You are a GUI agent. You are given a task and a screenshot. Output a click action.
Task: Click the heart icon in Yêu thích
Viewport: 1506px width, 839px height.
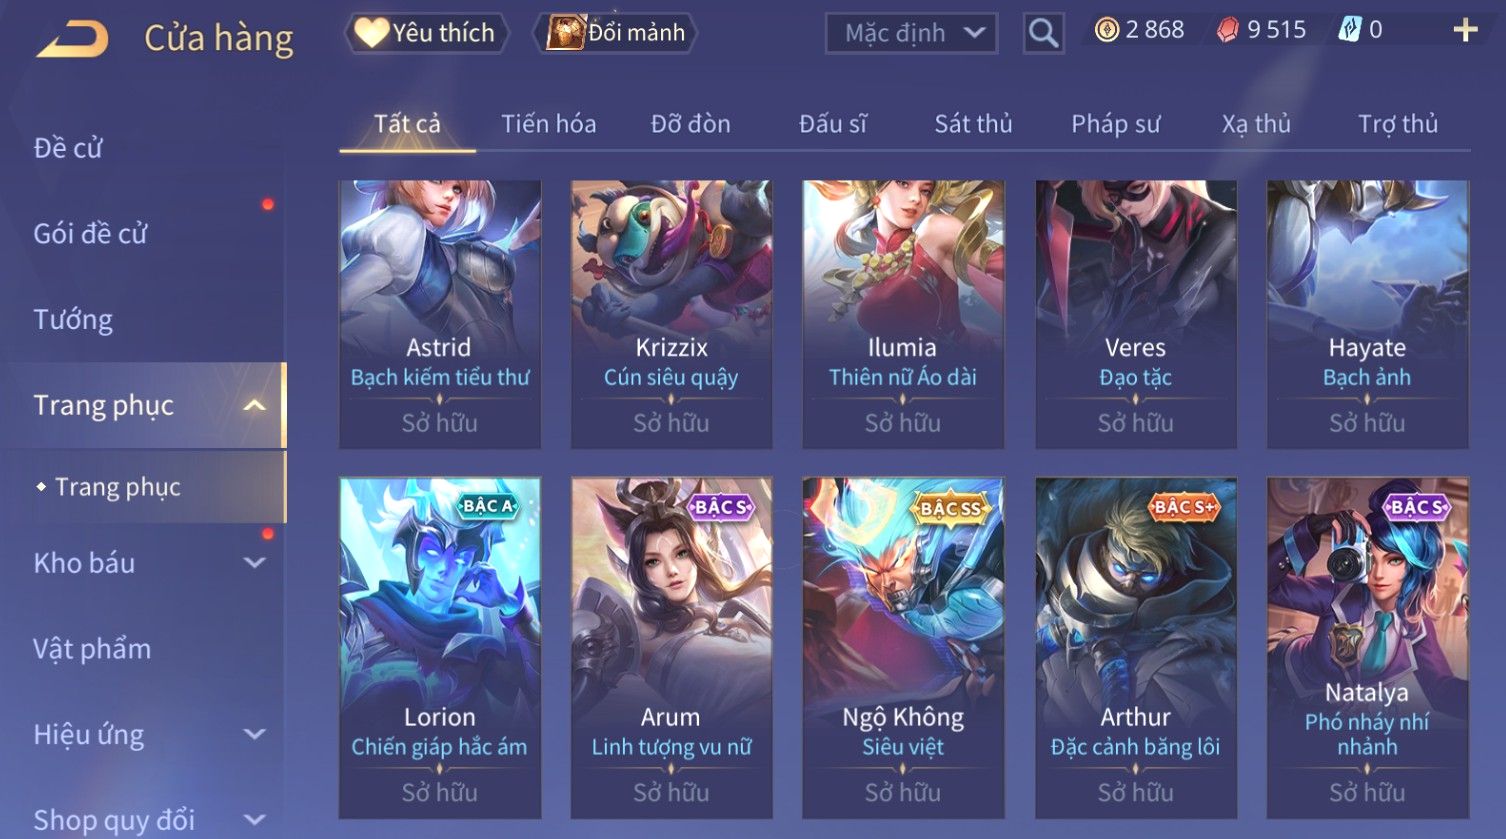(x=371, y=33)
